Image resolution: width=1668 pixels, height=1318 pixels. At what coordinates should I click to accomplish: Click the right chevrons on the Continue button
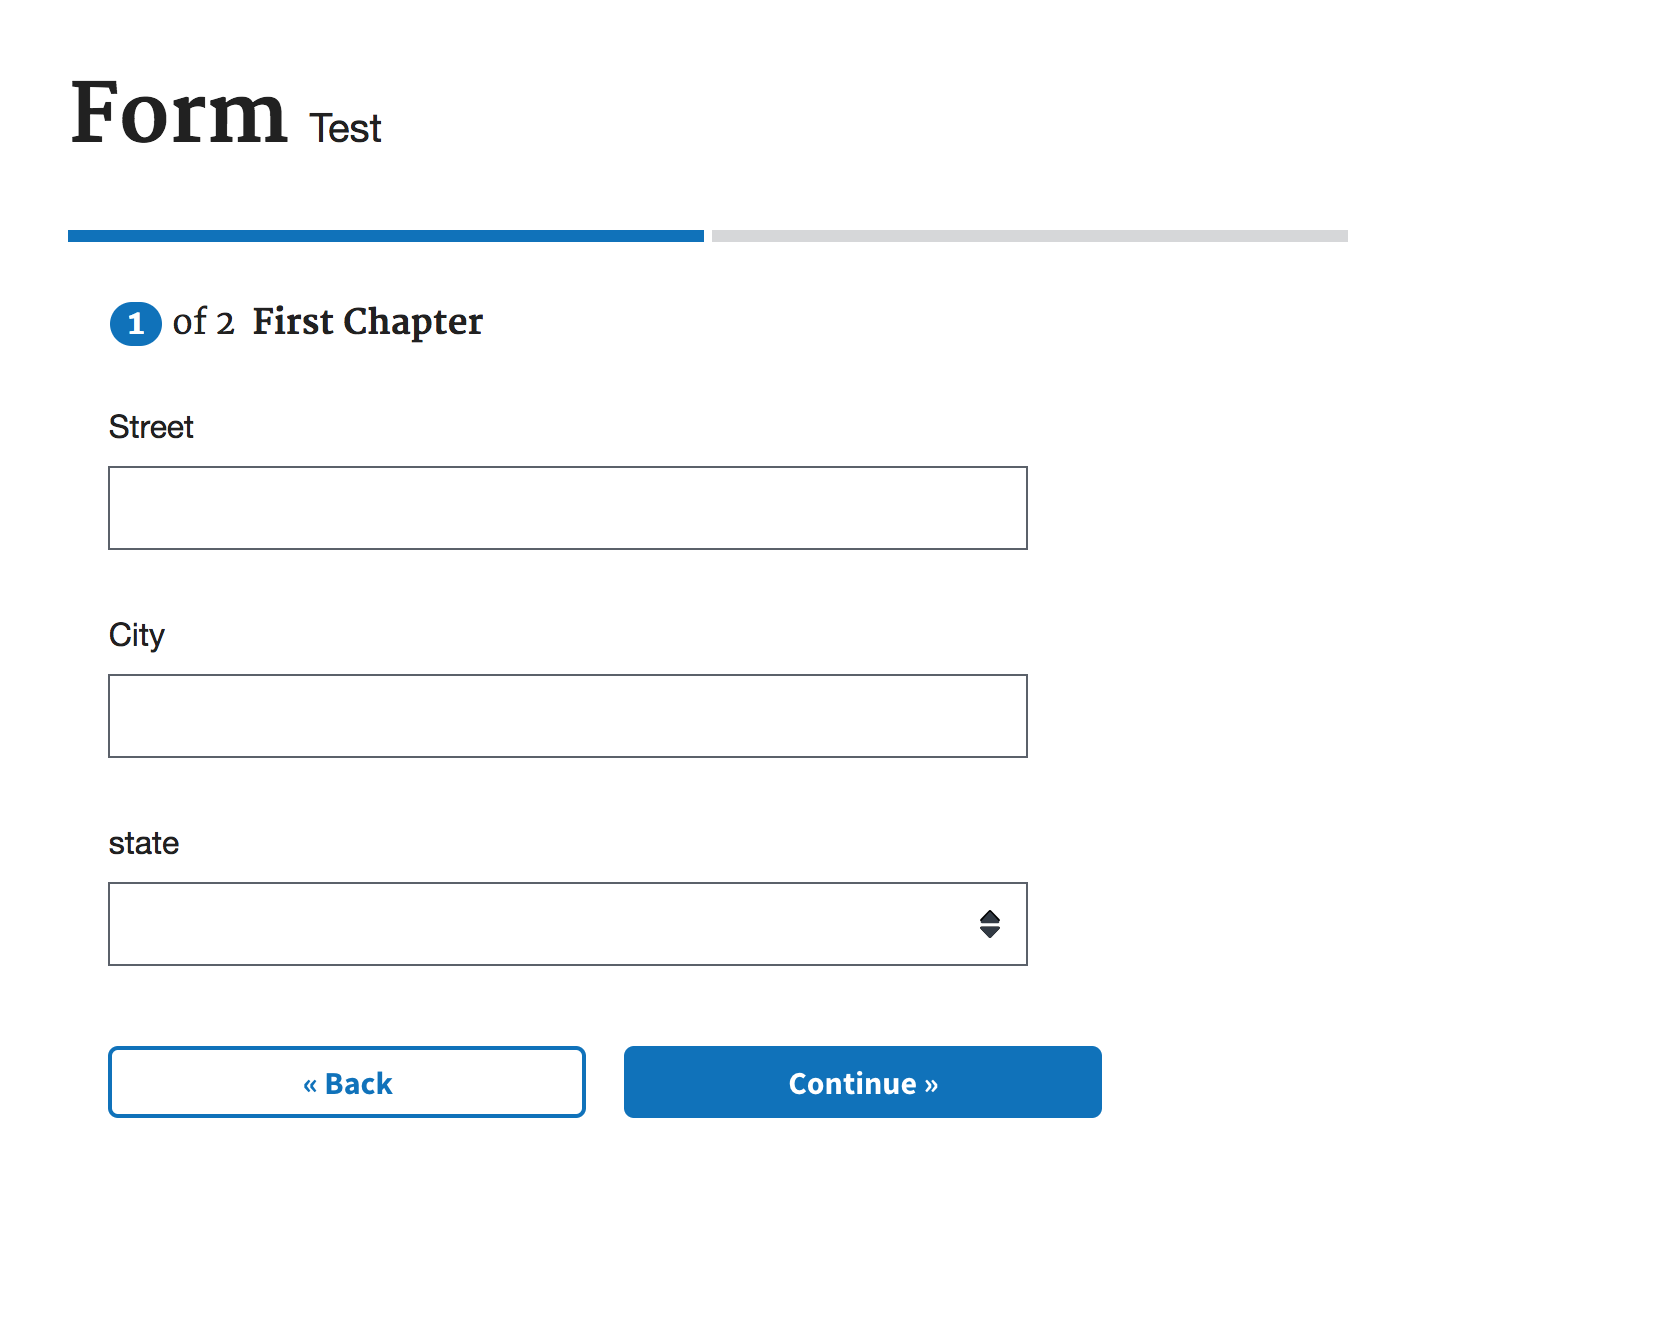pyautogui.click(x=931, y=1085)
